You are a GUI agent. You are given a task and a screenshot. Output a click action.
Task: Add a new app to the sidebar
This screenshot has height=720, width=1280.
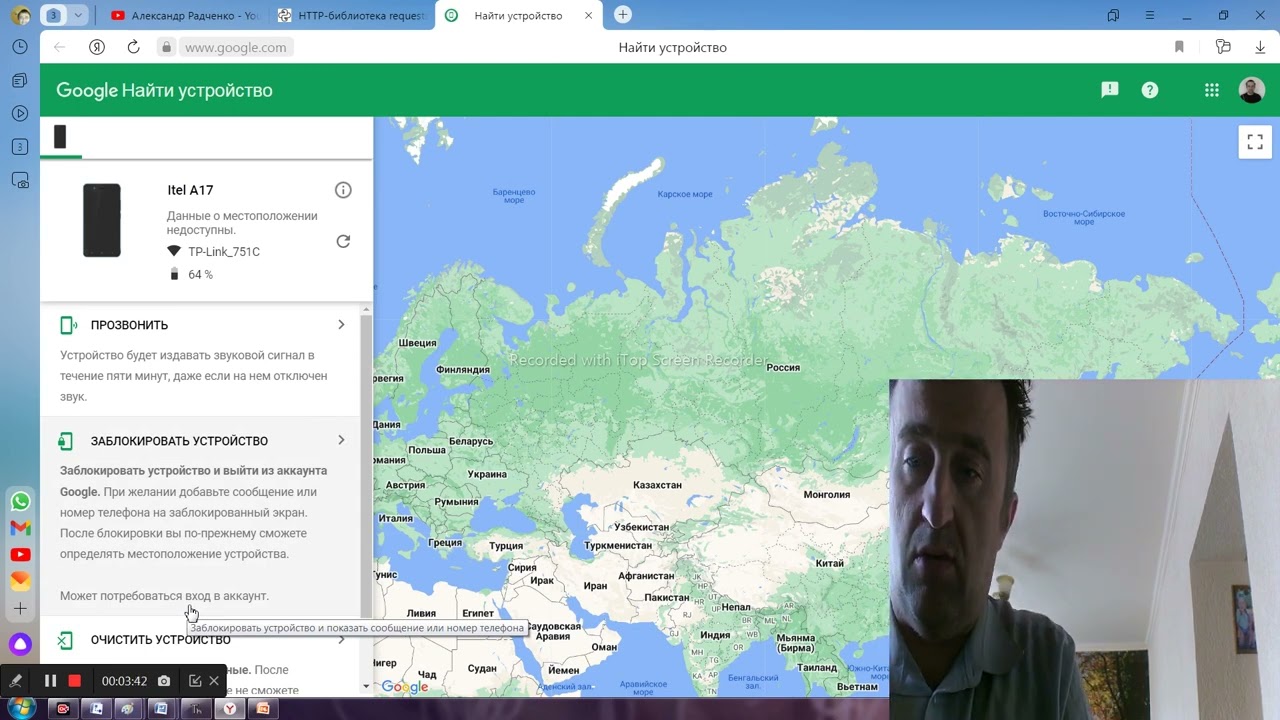coord(20,608)
